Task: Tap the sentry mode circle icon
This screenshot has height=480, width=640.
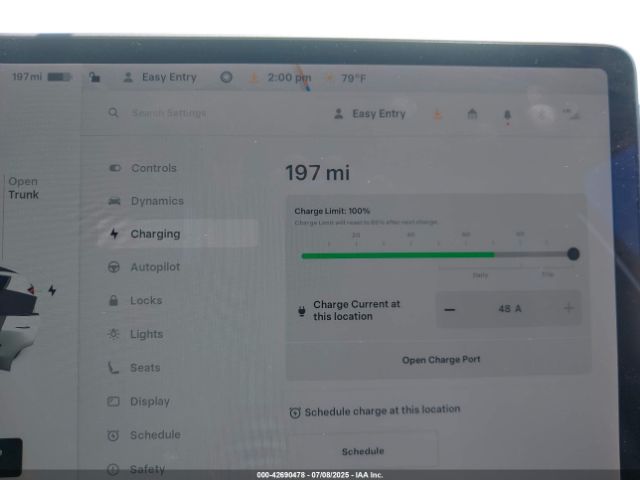Action: click(x=226, y=77)
